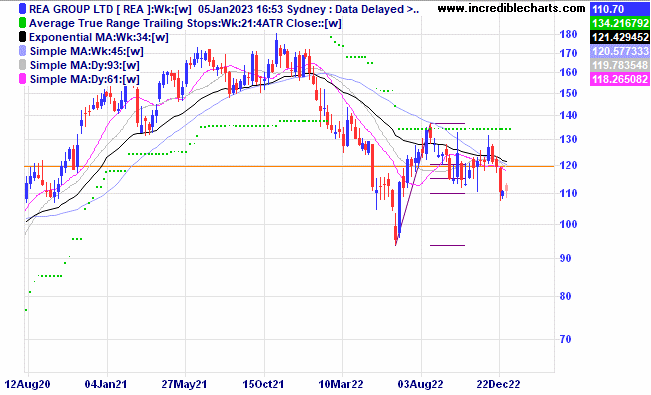651x395 pixels.
Task: Click the 04Jan21 date axis label
Action: 105,384
